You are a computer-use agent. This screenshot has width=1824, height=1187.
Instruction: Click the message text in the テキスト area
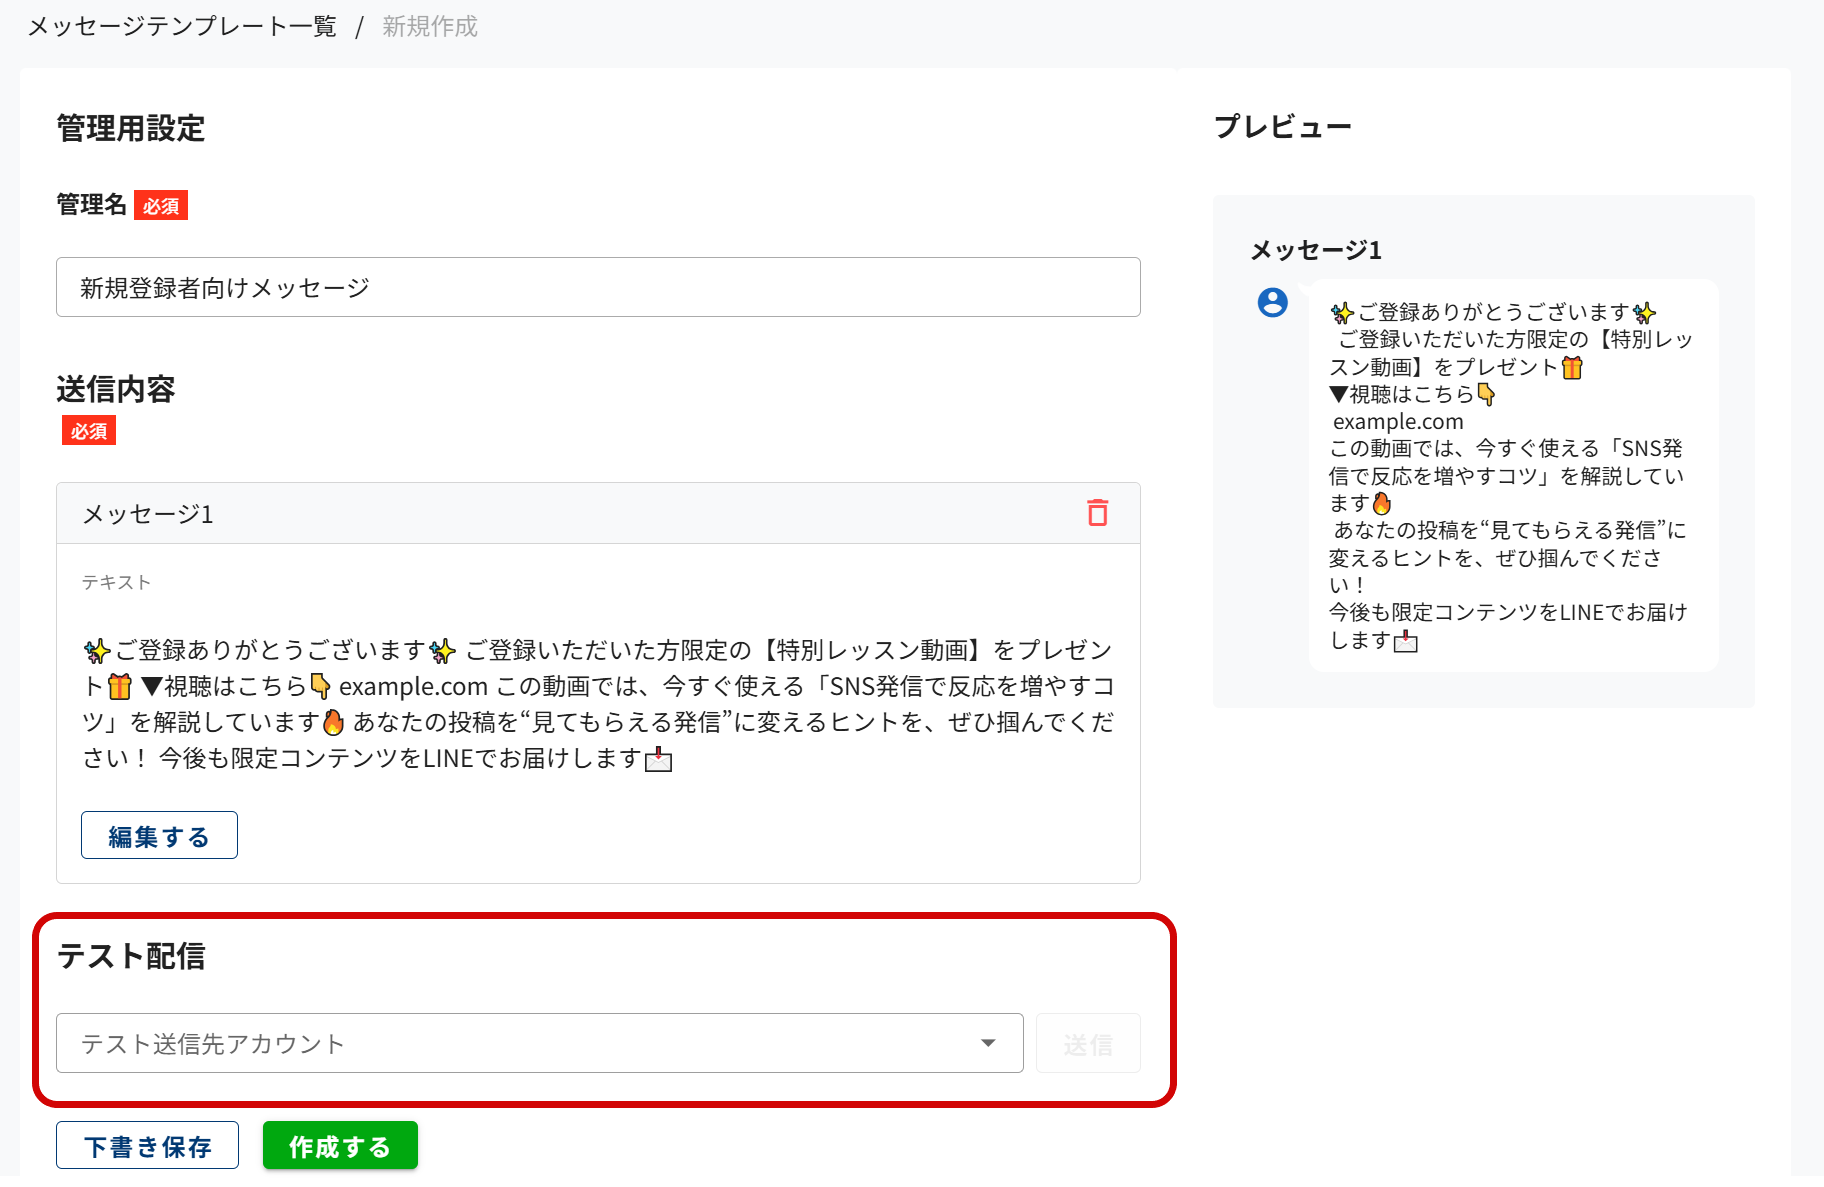point(598,704)
